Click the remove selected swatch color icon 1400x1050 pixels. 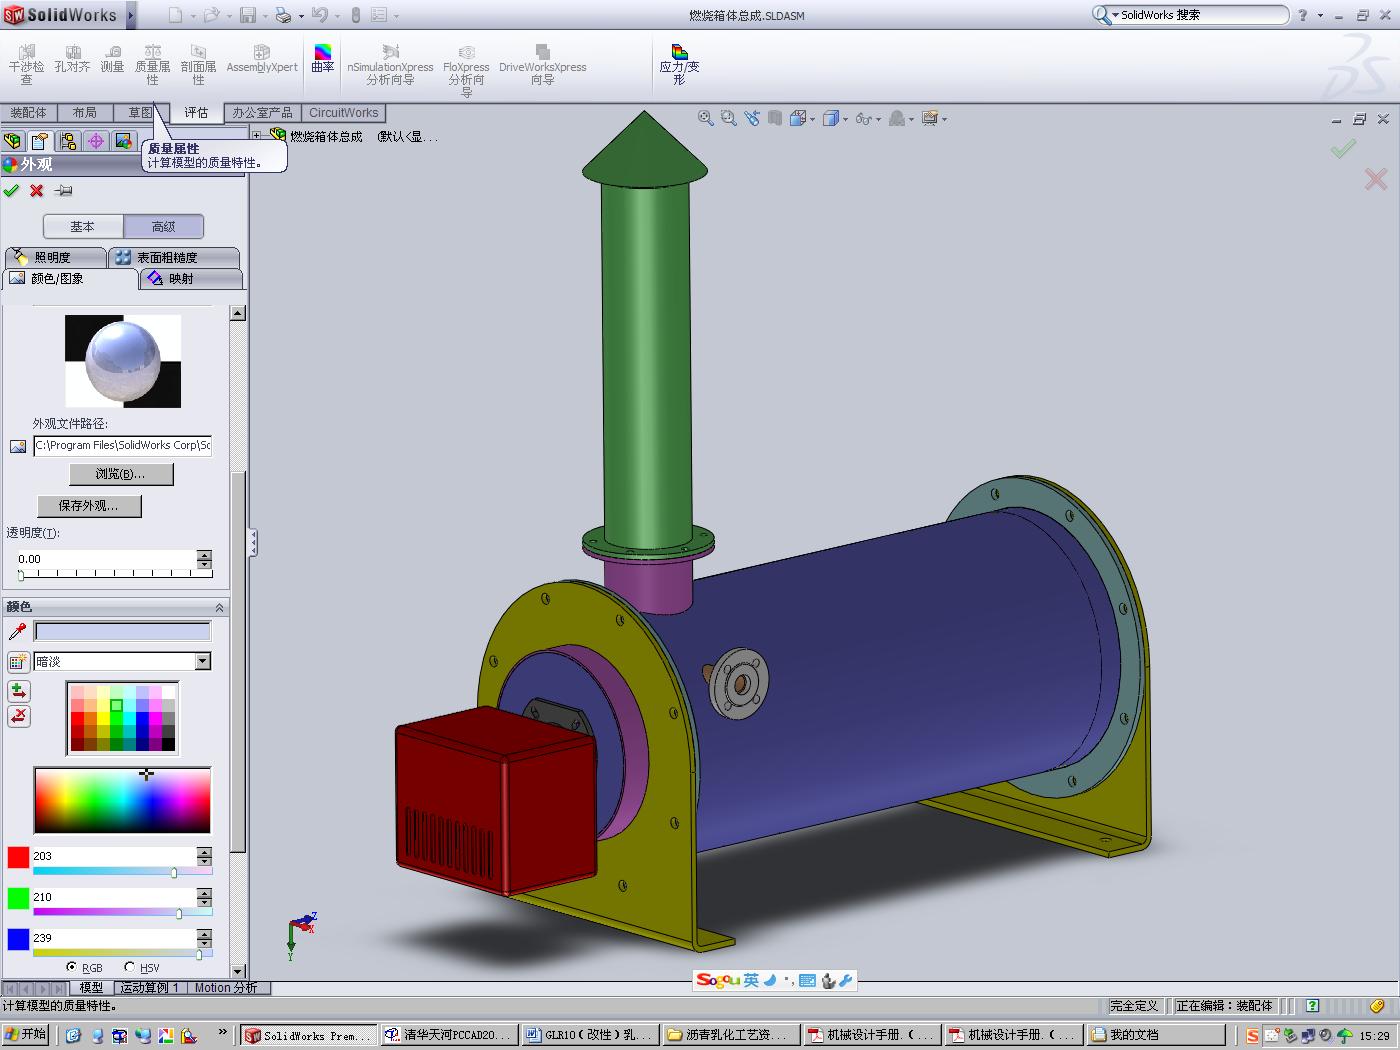pos(18,716)
